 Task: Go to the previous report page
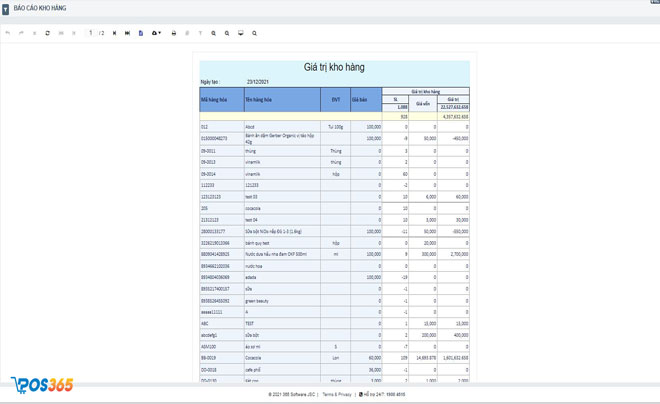[74, 33]
